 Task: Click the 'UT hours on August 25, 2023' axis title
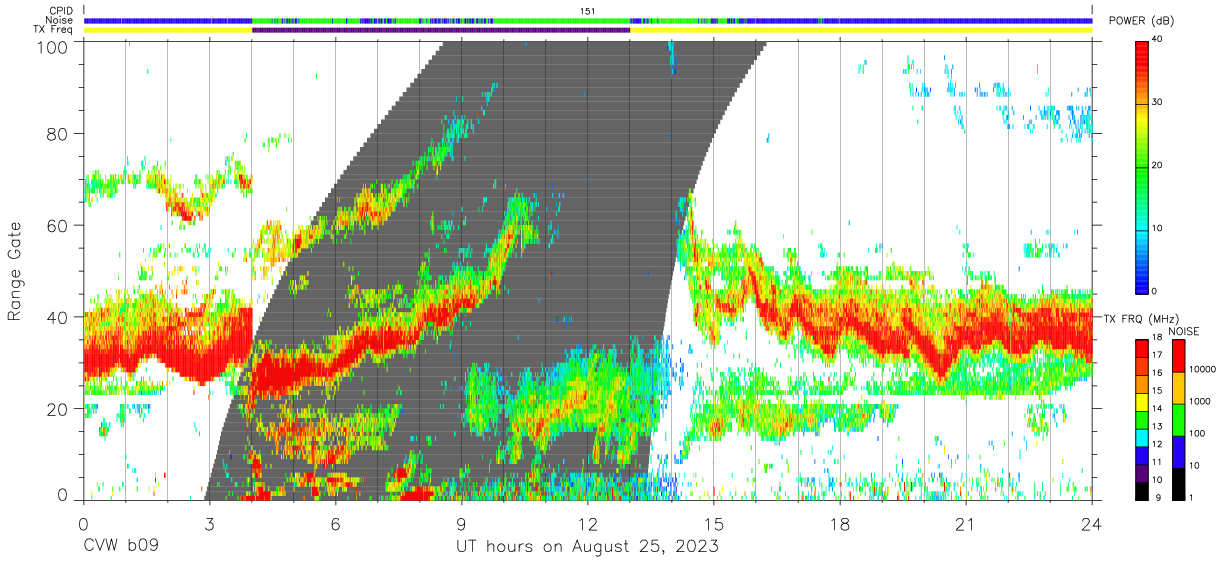click(x=587, y=546)
